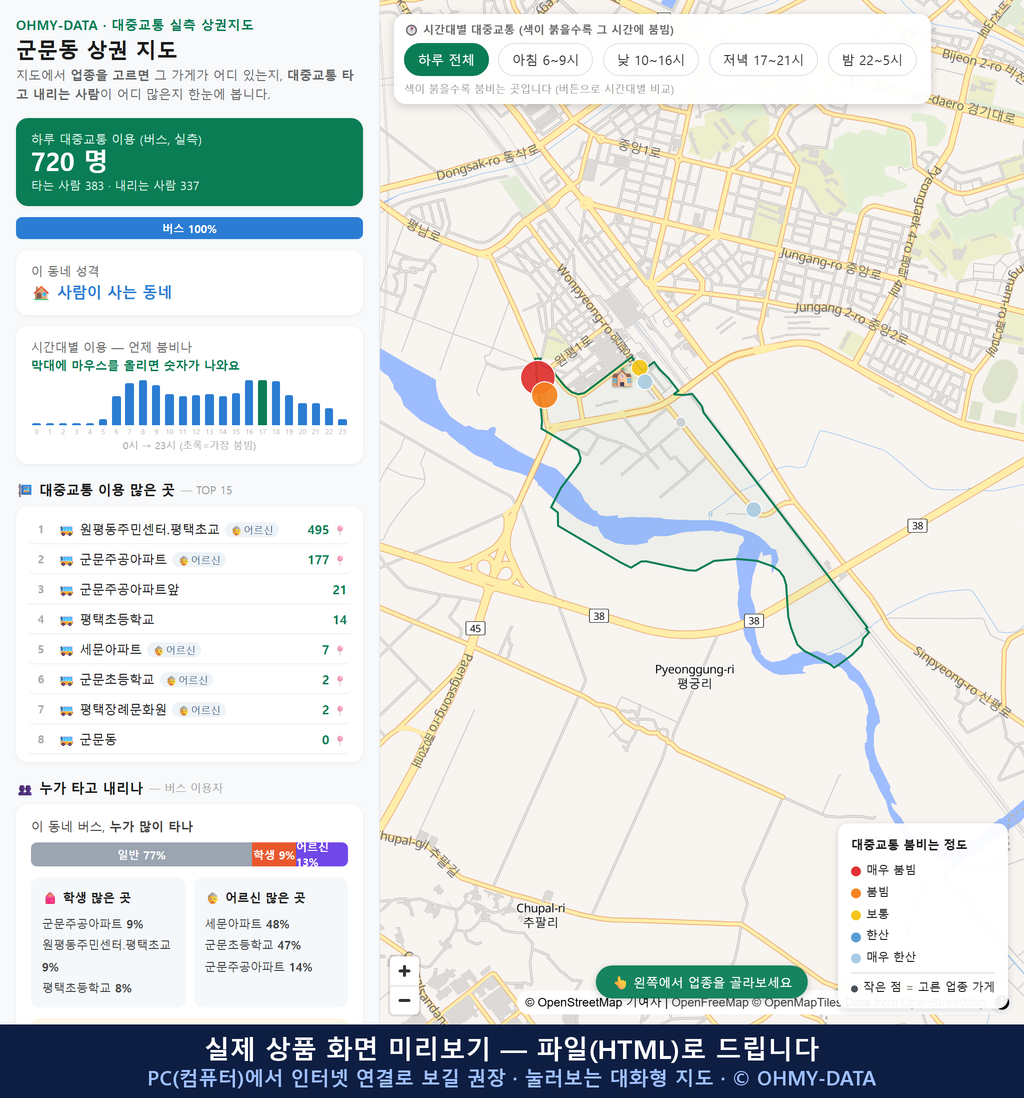Image resolution: width=1024 pixels, height=1098 pixels.
Task: Click the 어르신 badge on 원평동주민센터.평택초교 row
Action: click(253, 530)
